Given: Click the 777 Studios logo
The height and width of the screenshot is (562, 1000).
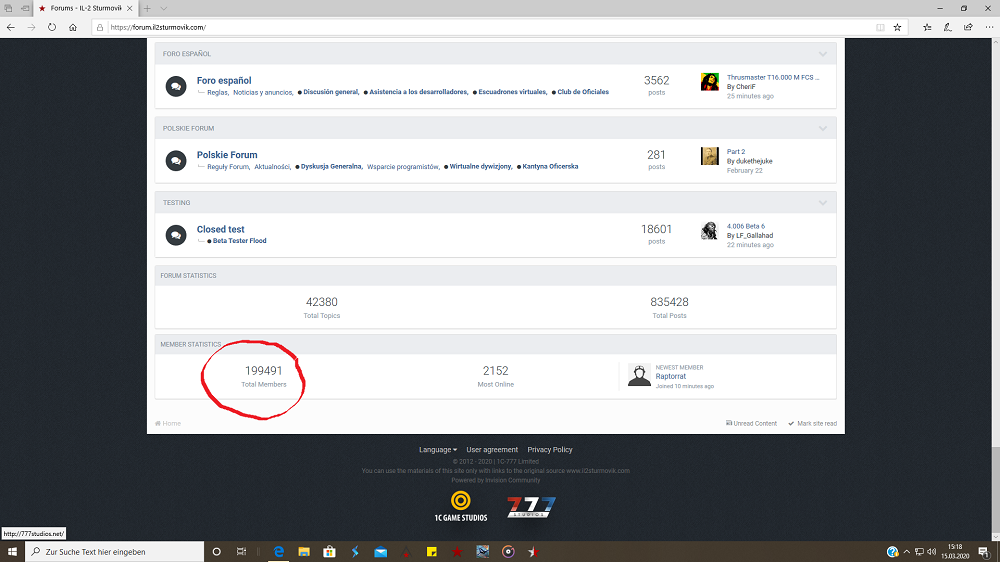Looking at the screenshot, I should click(x=531, y=507).
